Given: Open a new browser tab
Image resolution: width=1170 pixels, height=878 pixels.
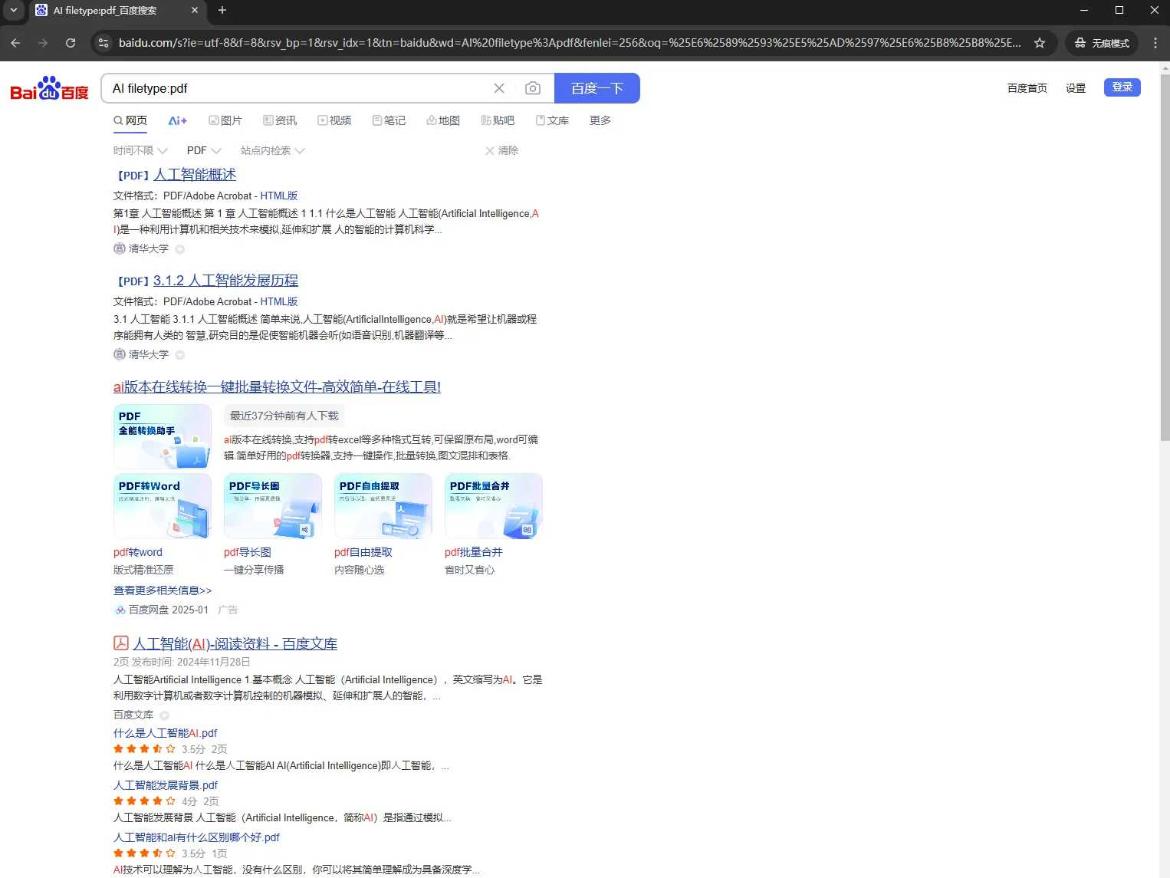Looking at the screenshot, I should 222,10.
